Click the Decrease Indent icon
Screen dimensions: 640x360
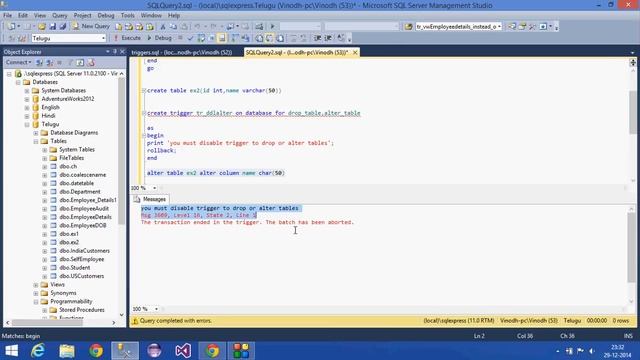click(x=317, y=38)
